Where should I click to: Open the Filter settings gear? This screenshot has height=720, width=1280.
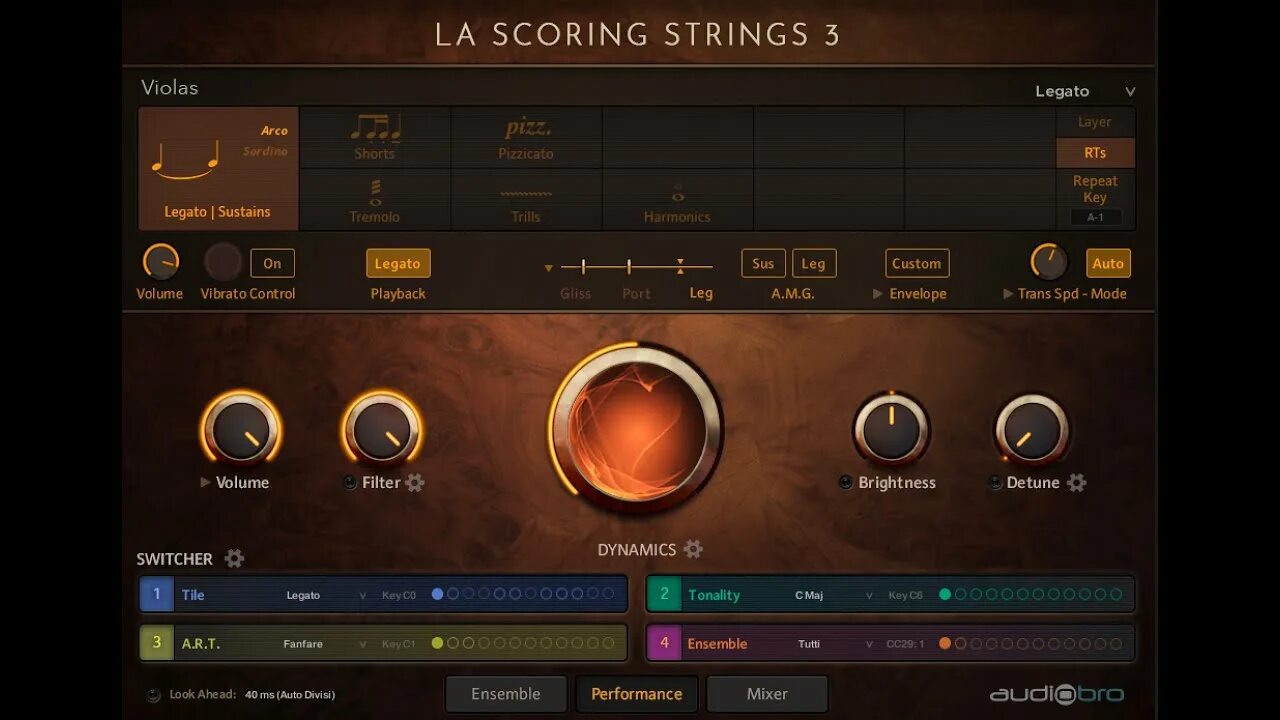415,483
